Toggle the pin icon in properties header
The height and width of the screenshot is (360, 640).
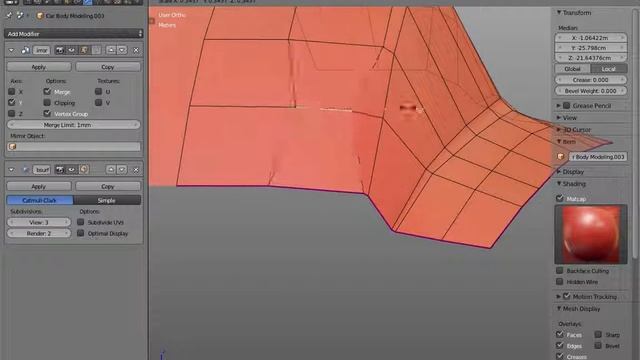(x=9, y=16)
